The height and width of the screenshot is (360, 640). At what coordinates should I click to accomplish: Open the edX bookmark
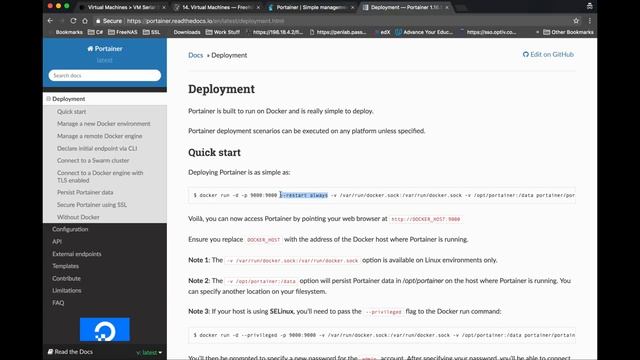pyautogui.click(x=382, y=32)
